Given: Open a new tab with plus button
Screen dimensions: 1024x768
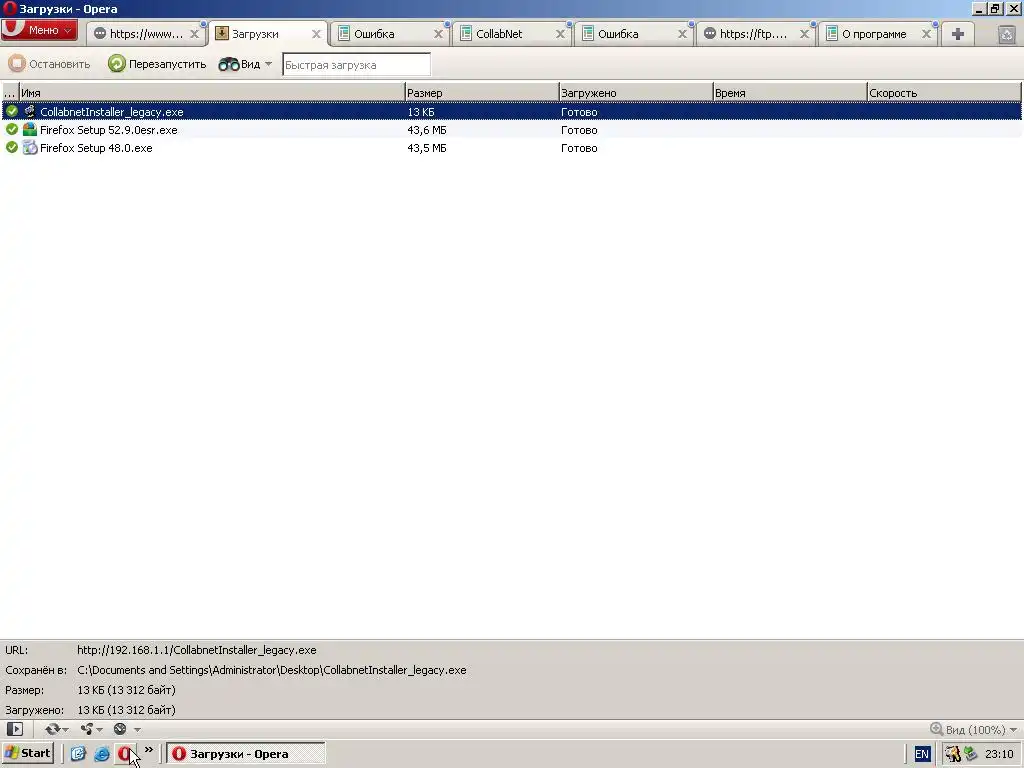Looking at the screenshot, I should 957,34.
